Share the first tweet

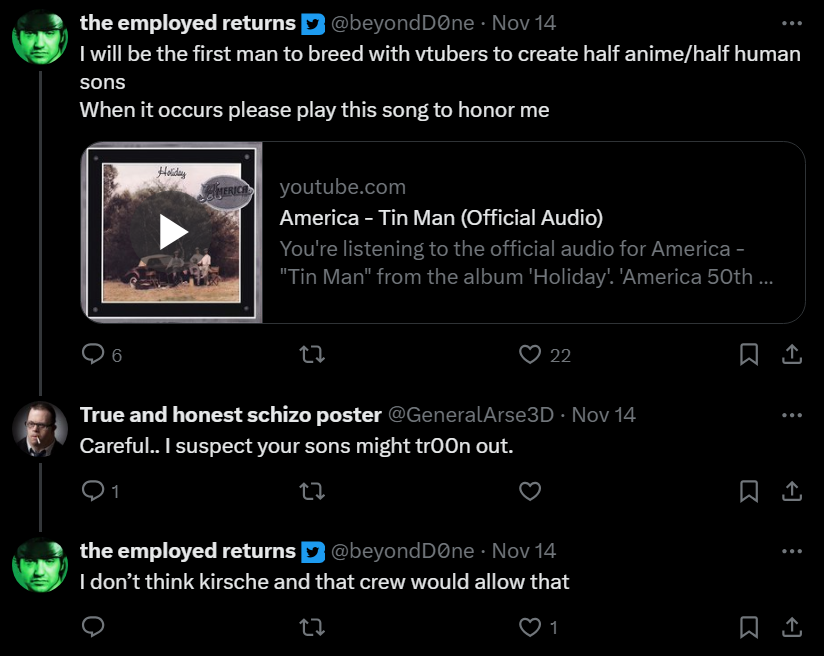790,354
